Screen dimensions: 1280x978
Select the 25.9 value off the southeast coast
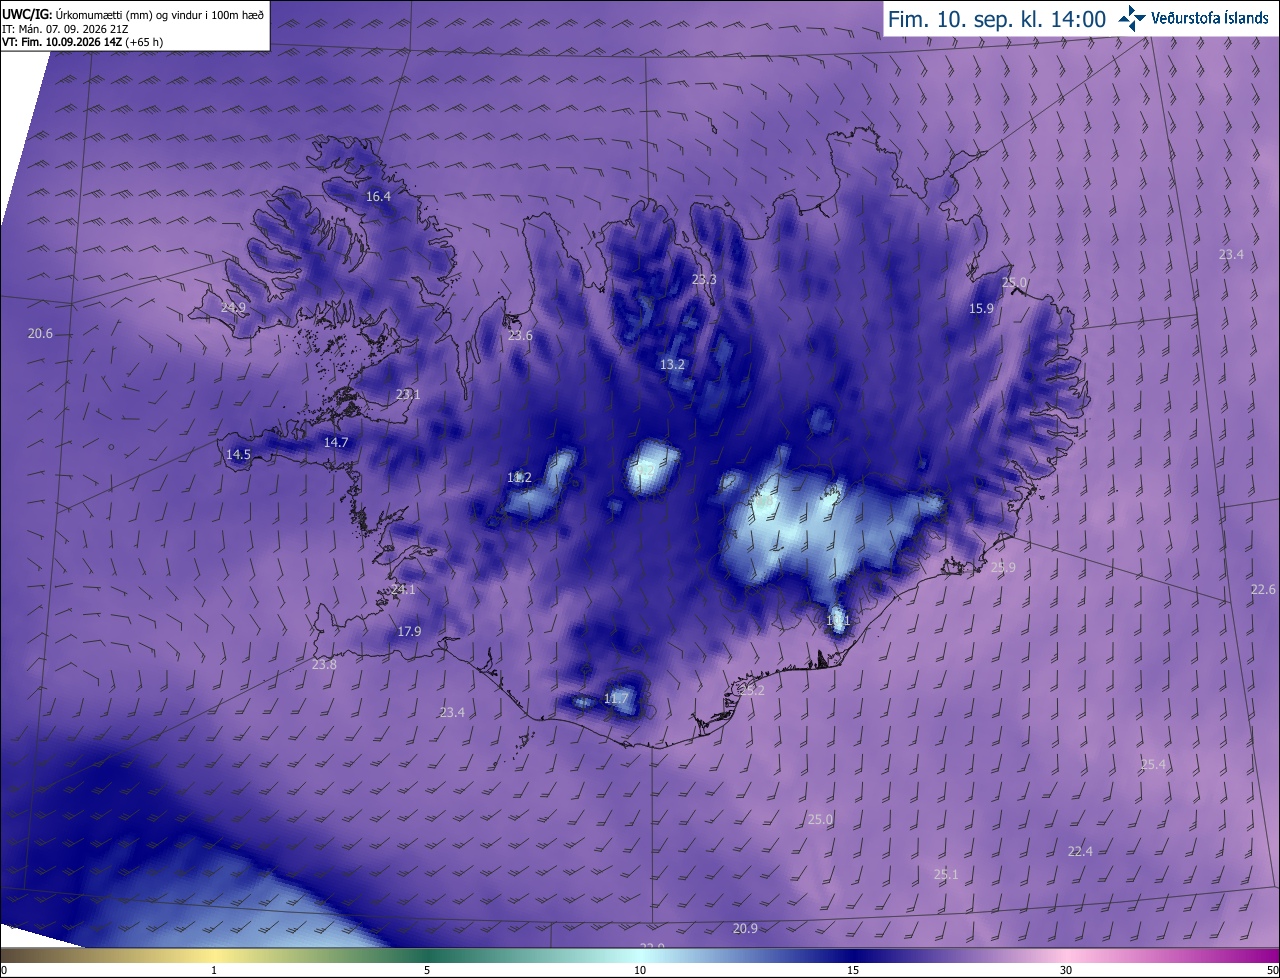click(x=1003, y=567)
